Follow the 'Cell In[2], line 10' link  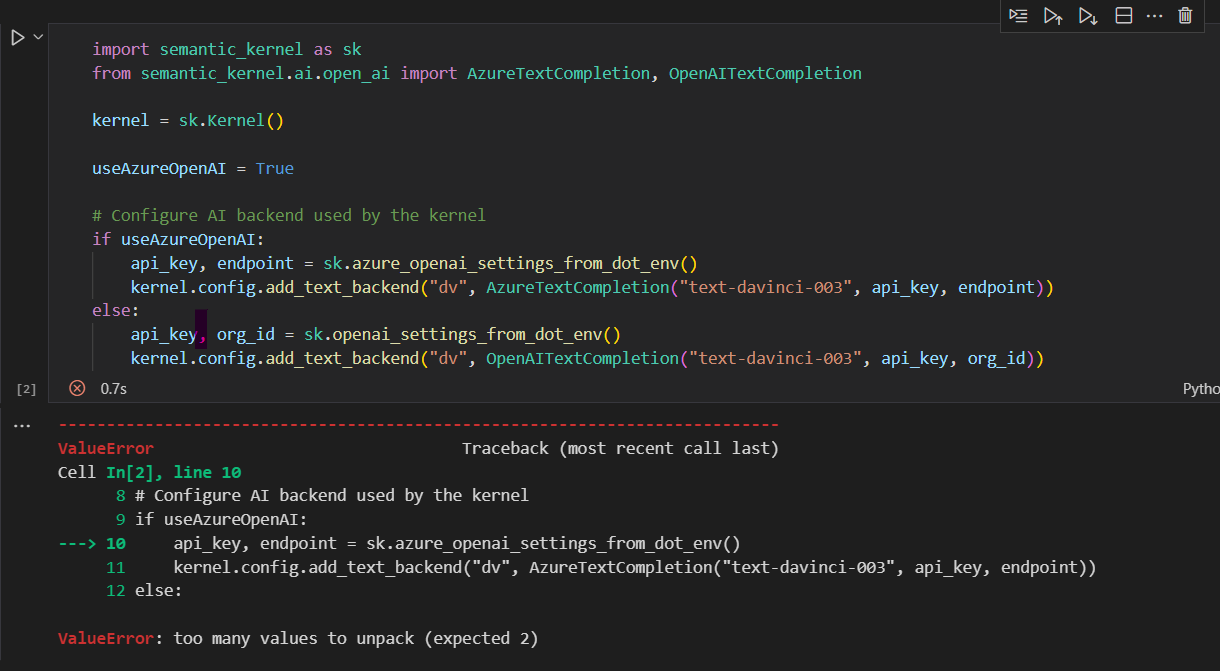(x=149, y=472)
